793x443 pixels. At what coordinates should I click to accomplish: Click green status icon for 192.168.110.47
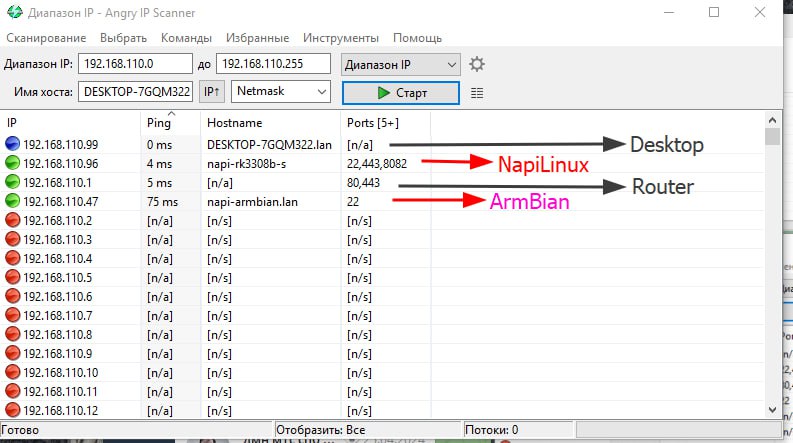click(x=13, y=201)
